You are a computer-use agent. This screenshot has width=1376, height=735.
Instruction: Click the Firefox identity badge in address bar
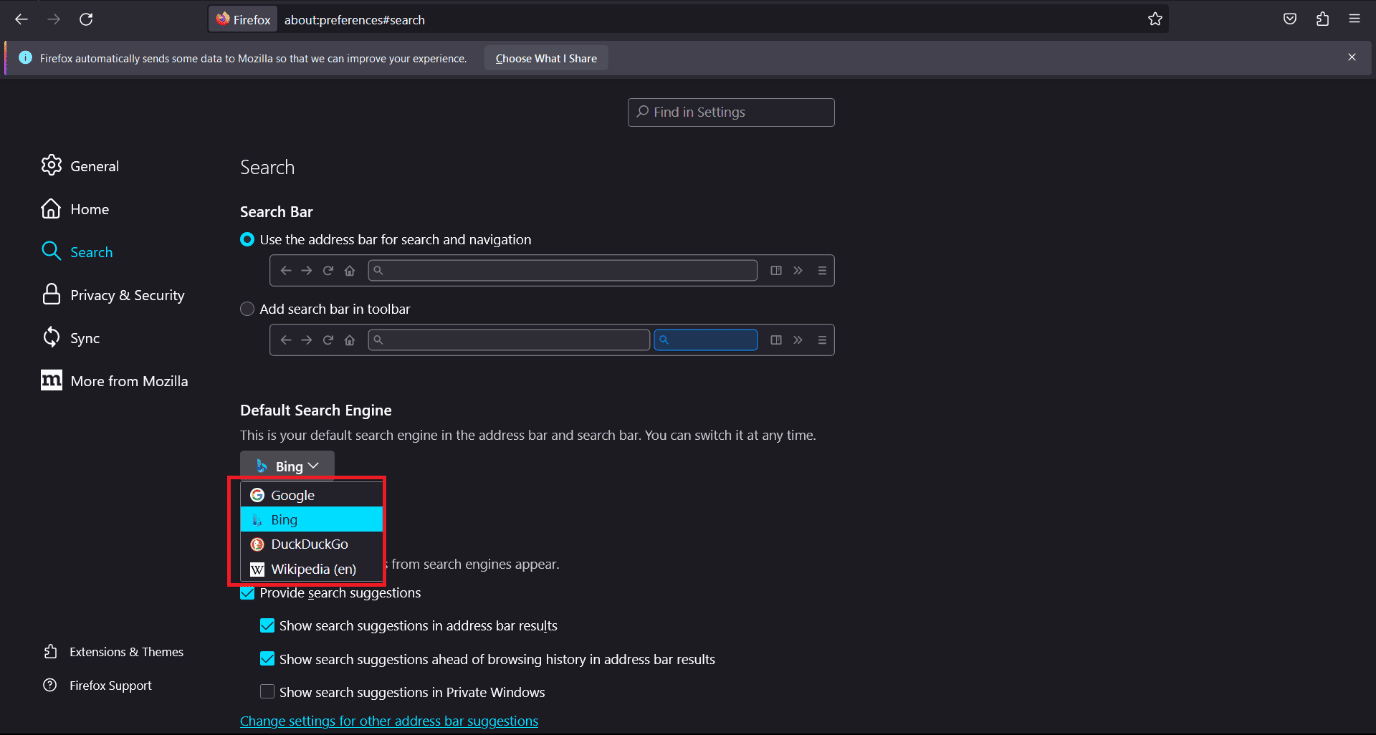coord(243,19)
